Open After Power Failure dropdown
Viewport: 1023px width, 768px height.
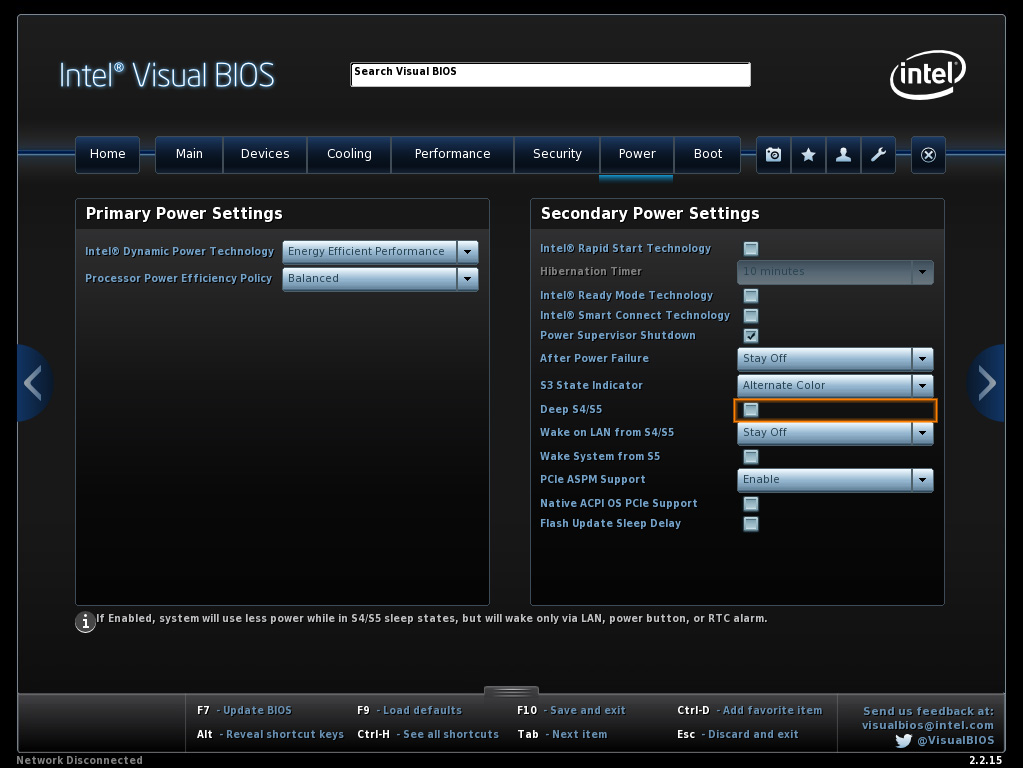pos(835,359)
